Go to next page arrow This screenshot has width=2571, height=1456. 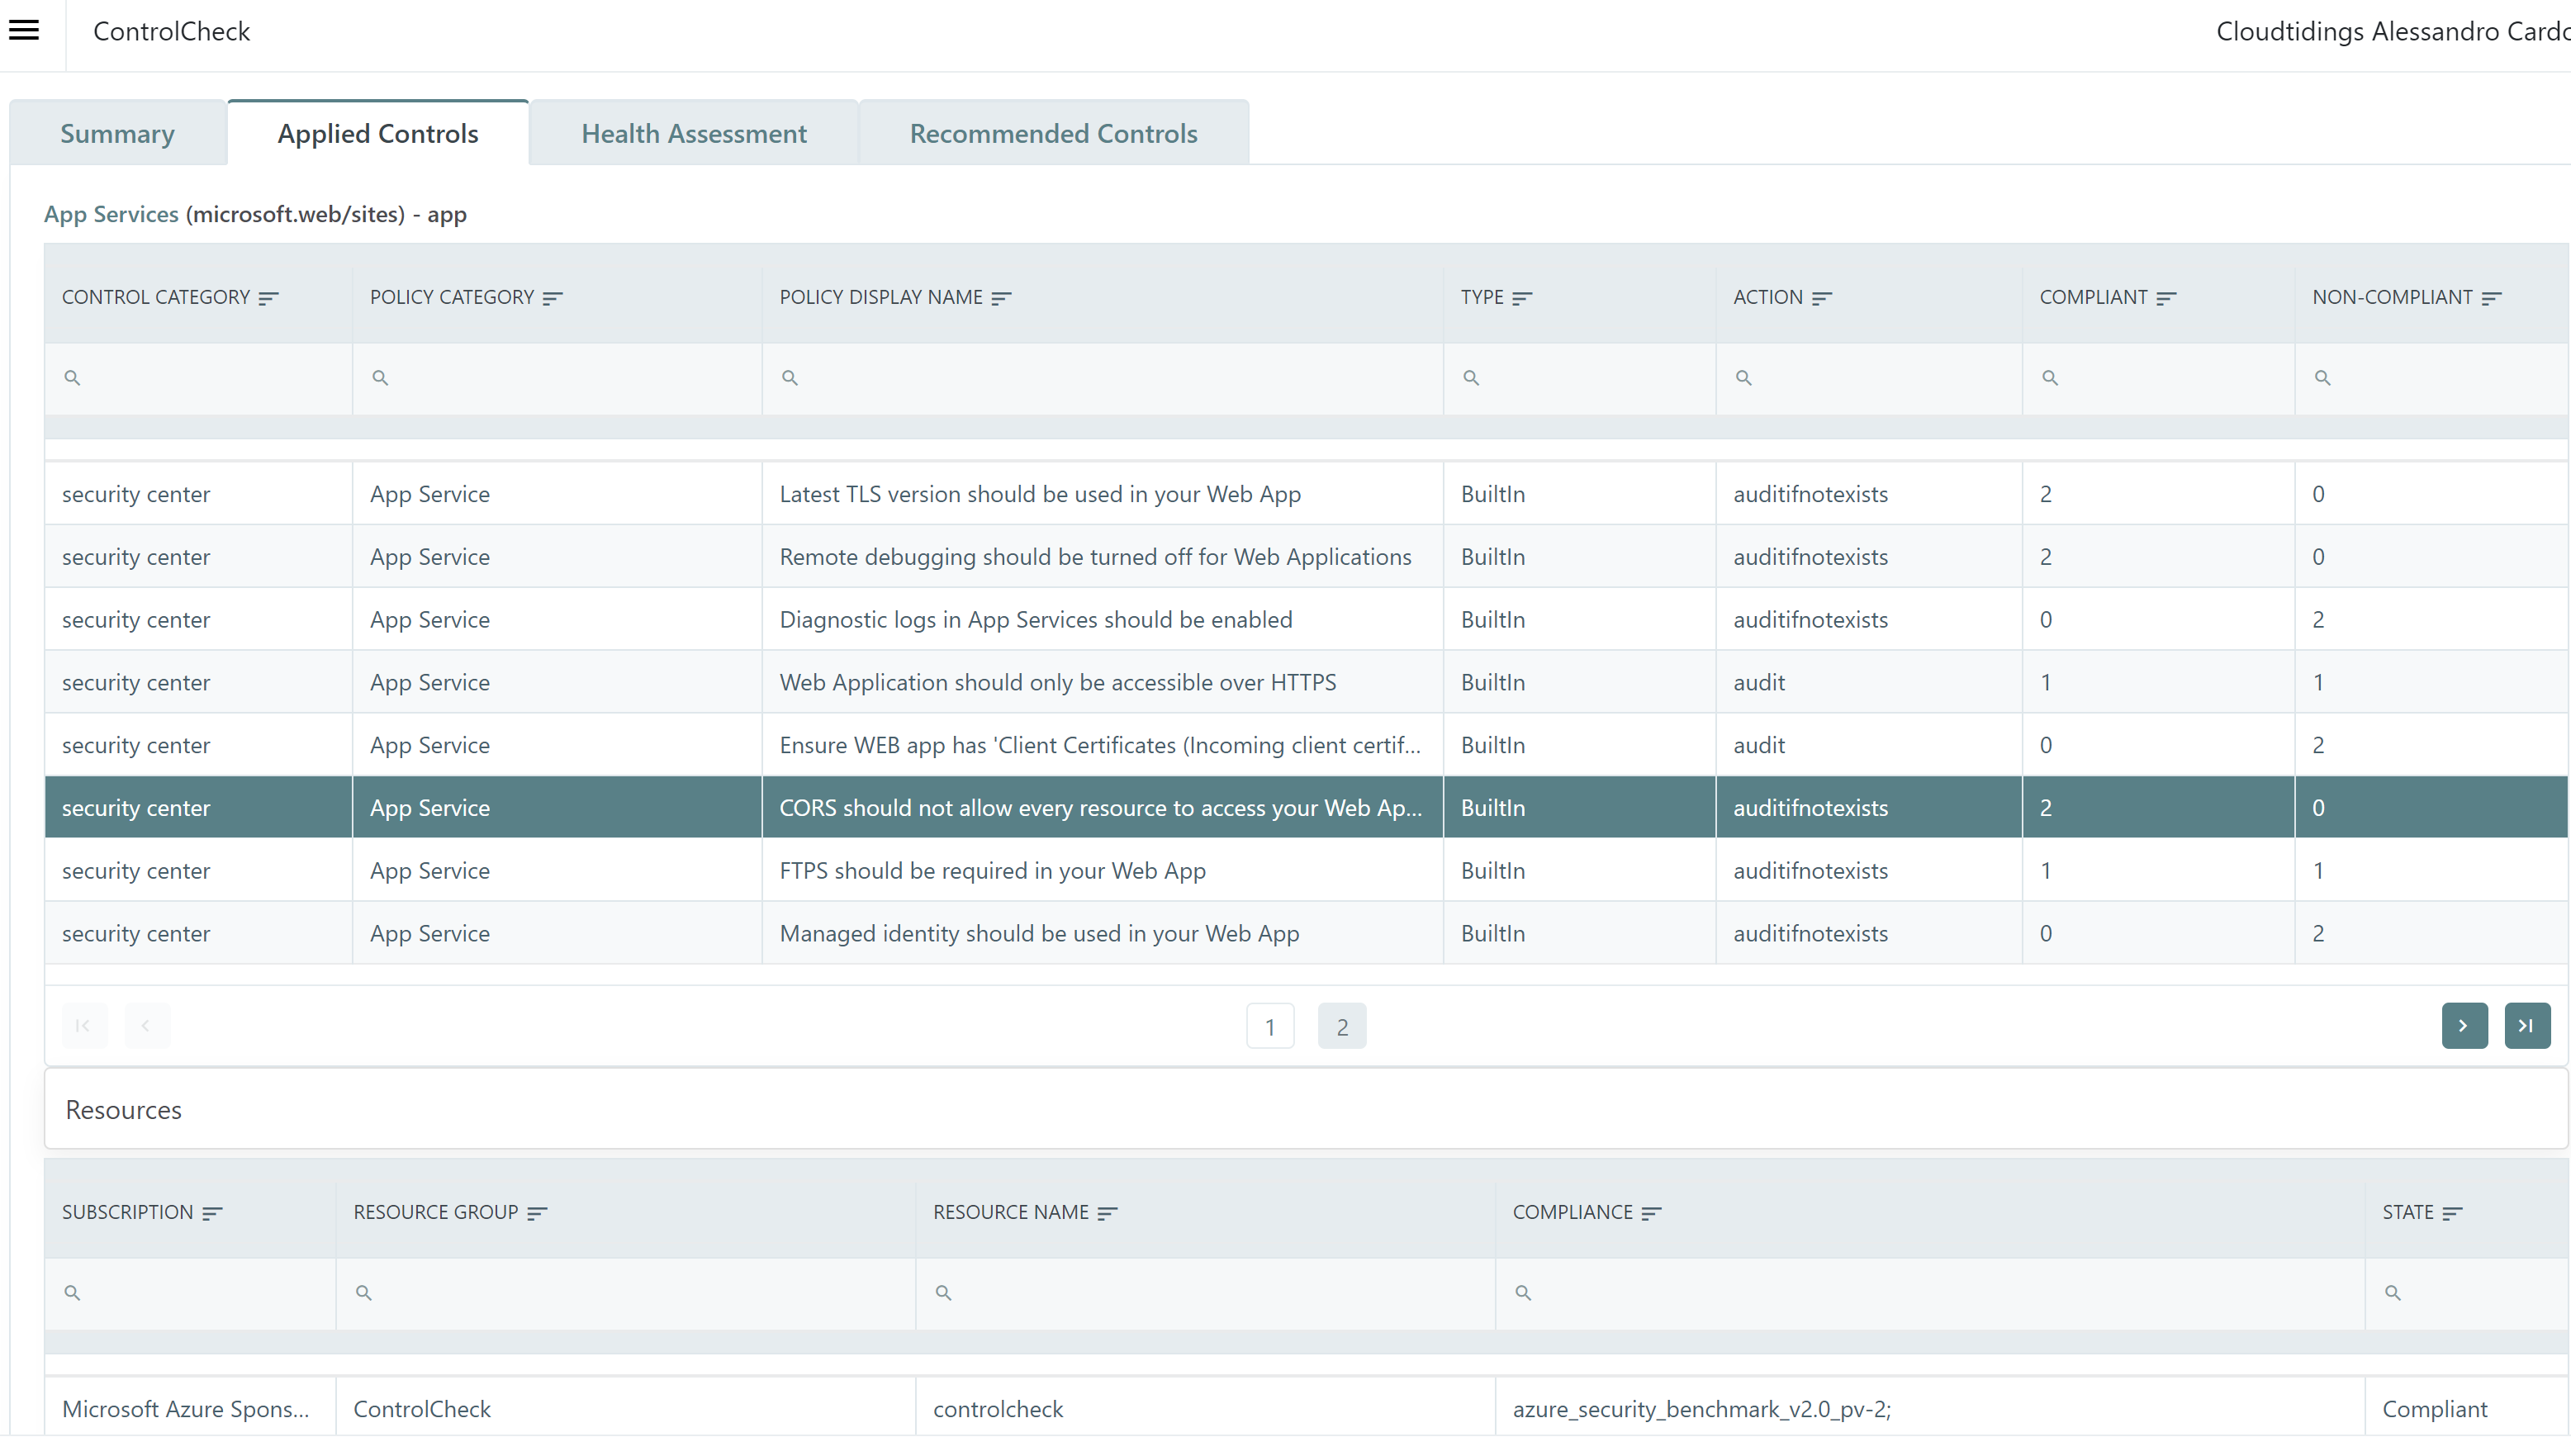pyautogui.click(x=2463, y=1026)
